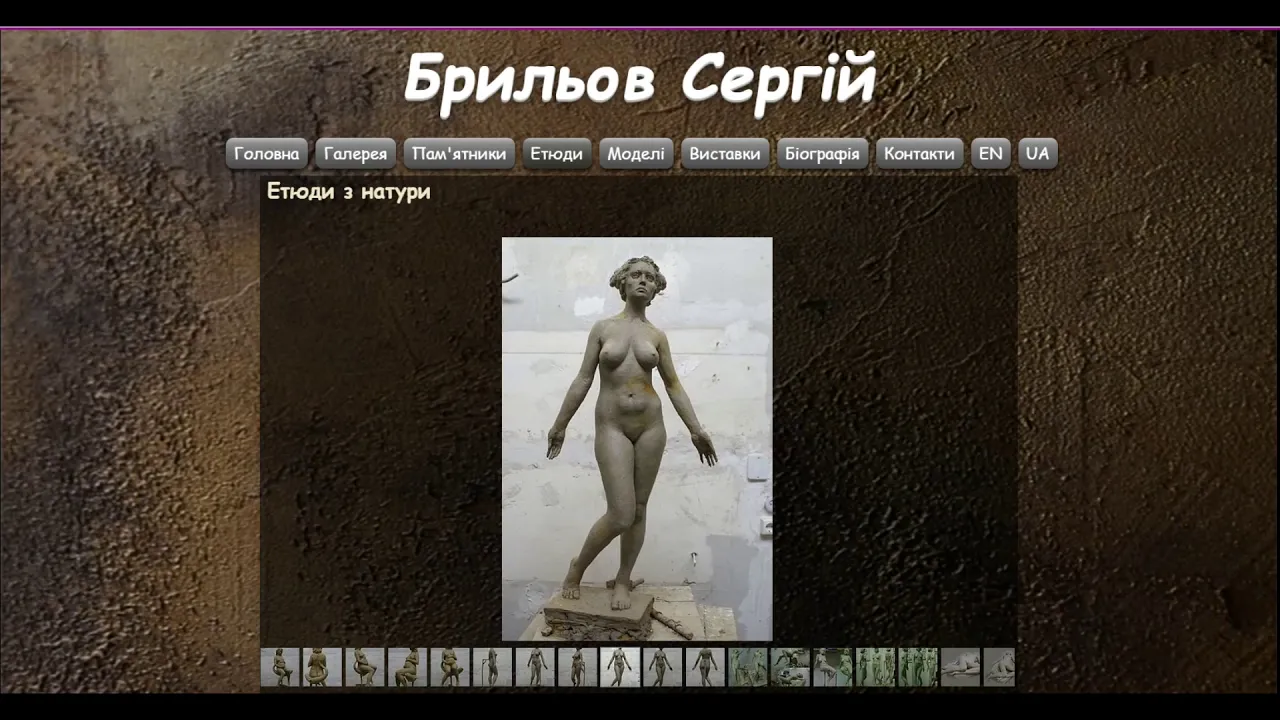Go to the Контакти page
Image resolution: width=1280 pixels, height=720 pixels.
pos(919,154)
